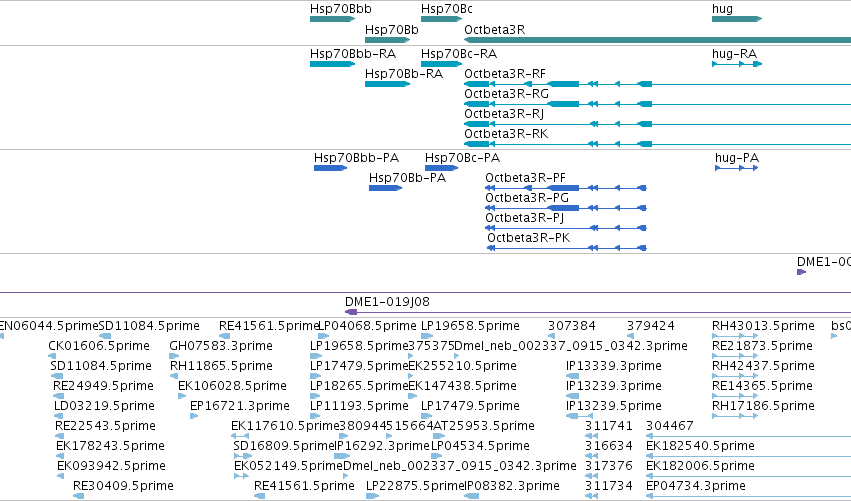Viewport: 851px width, 501px height.
Task: Select the EK052149.5prime label
Action: (x=288, y=466)
